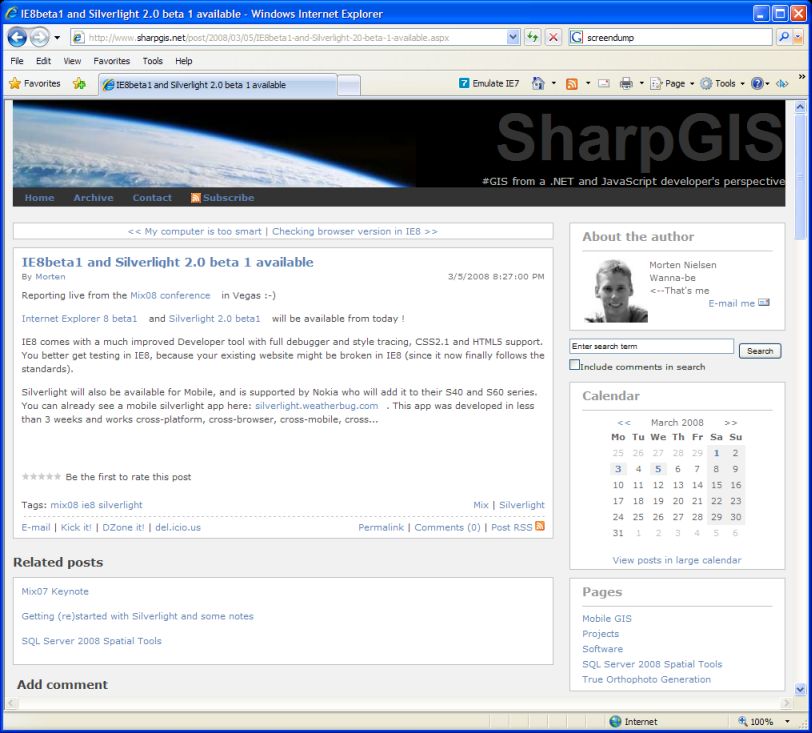The height and width of the screenshot is (733, 812).
Task: Open the Mobile GIS page link
Action: 606,619
